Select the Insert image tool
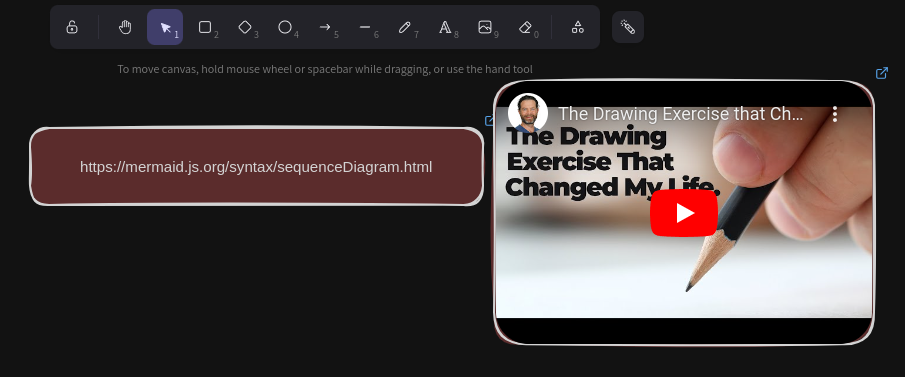This screenshot has width=905, height=377. coord(485,27)
